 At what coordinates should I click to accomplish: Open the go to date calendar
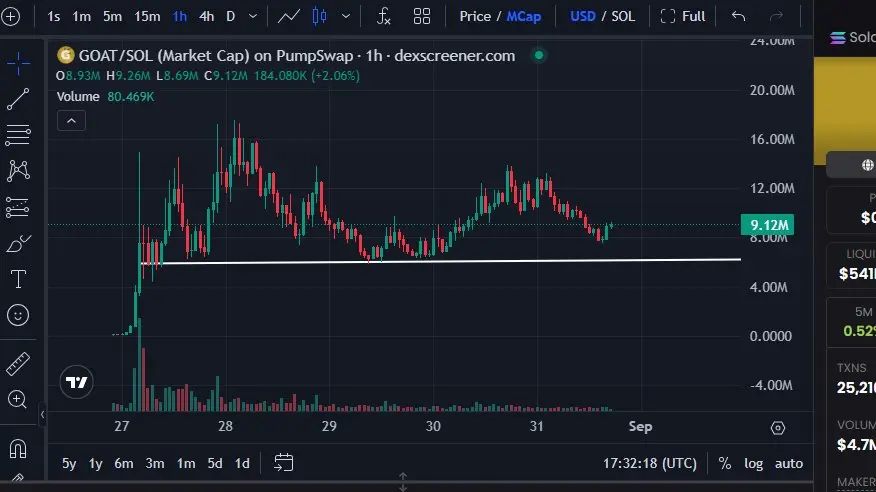point(283,463)
